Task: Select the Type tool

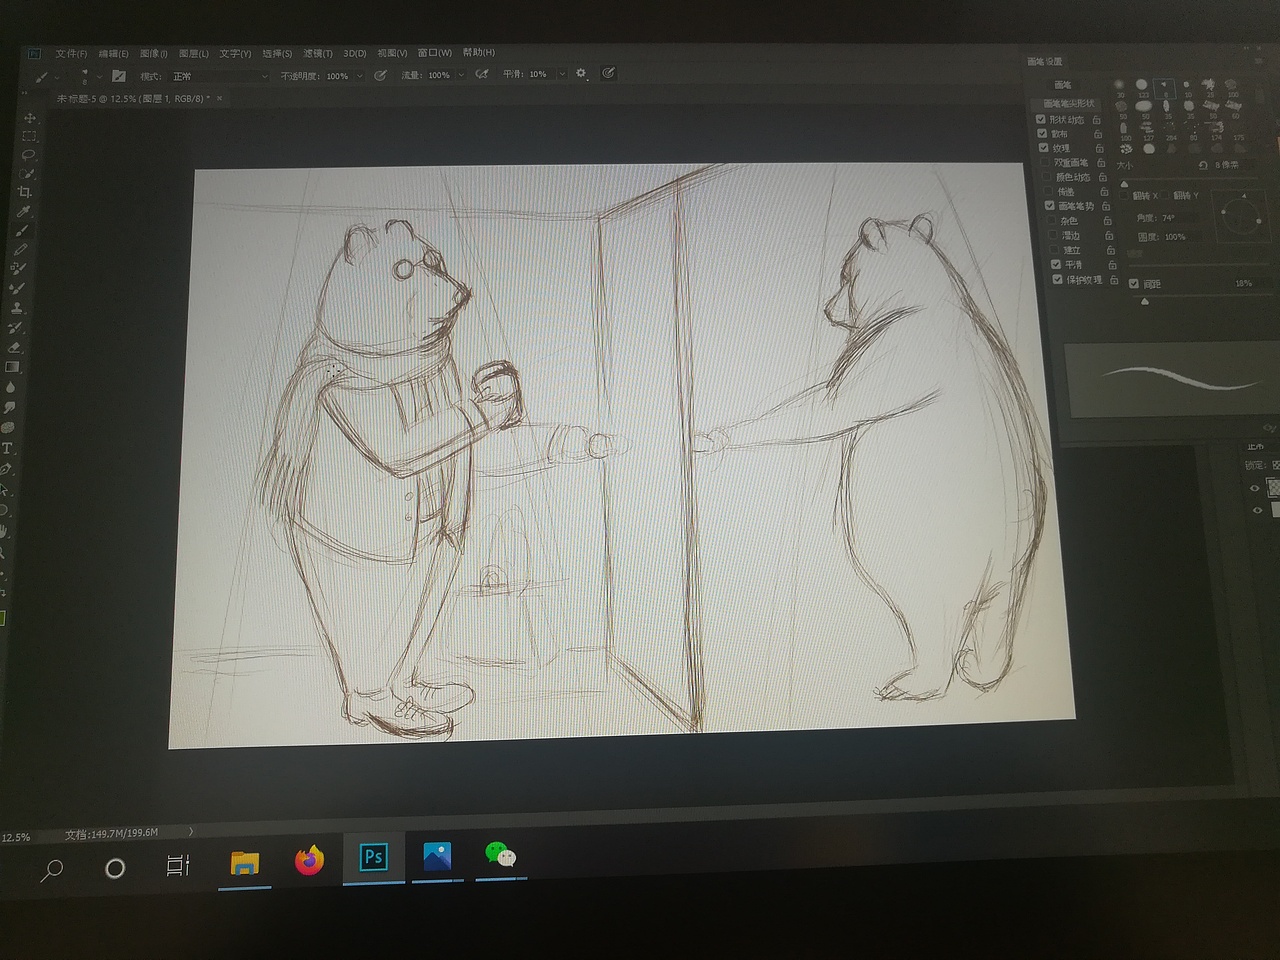Action: [7, 448]
